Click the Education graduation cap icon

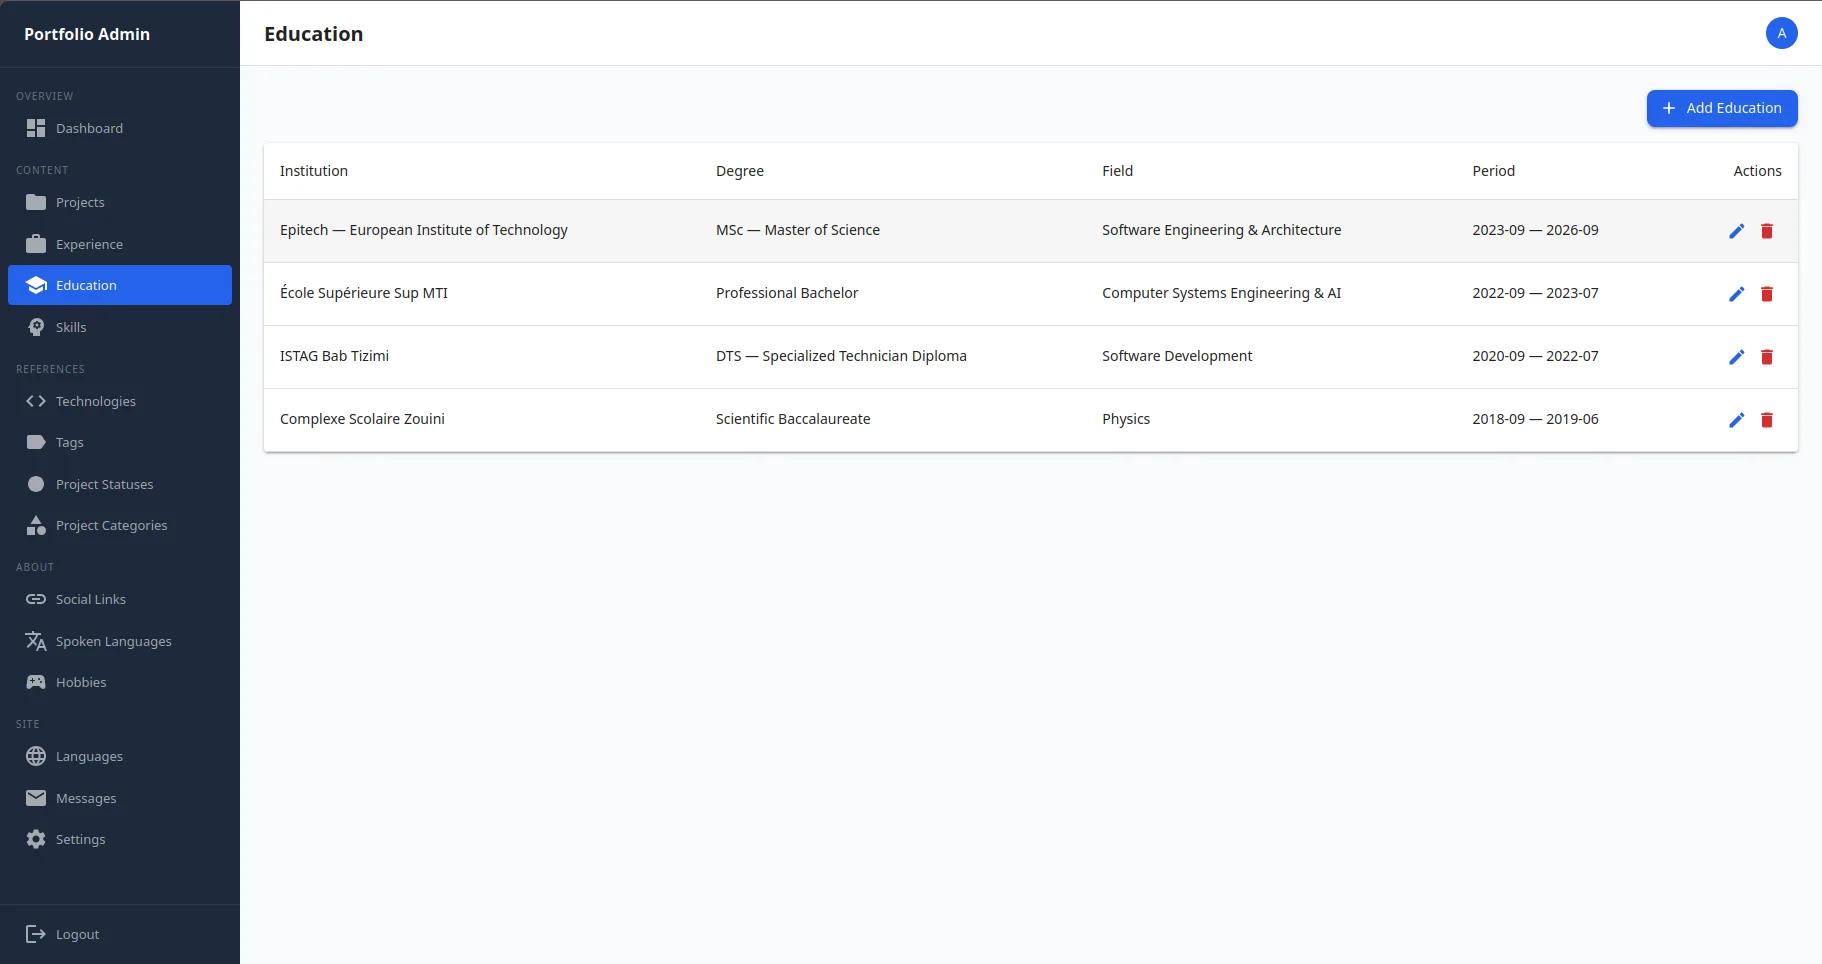(36, 285)
